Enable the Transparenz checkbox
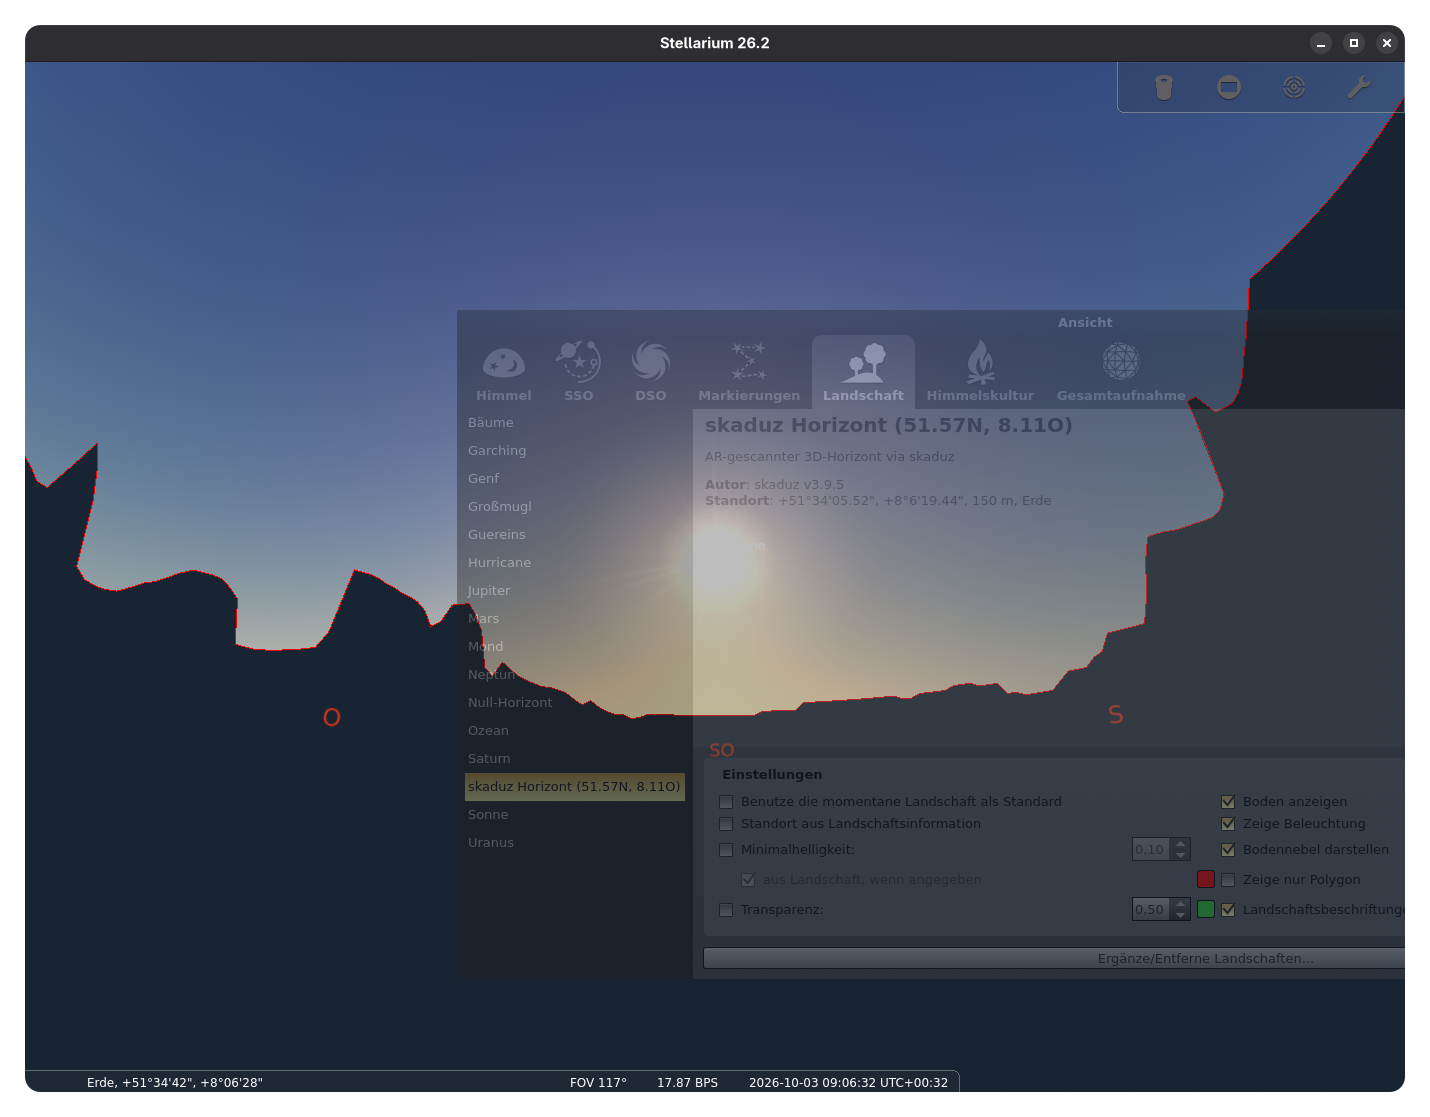This screenshot has height=1117, width=1430. (726, 910)
